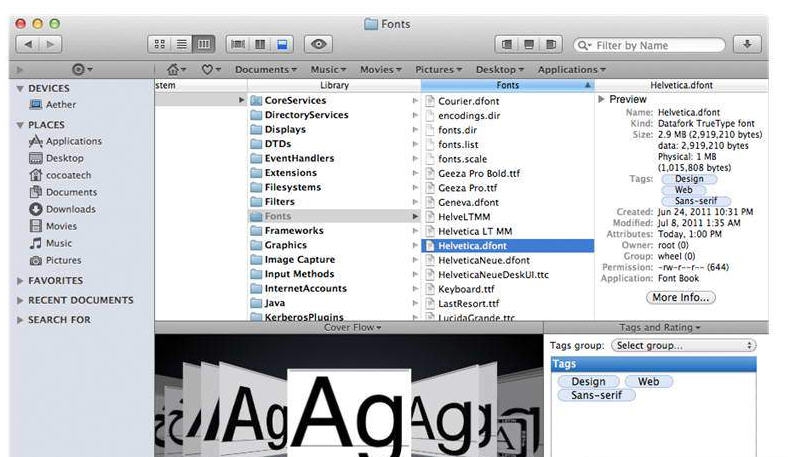
Task: Open the Cover Flow pane menu
Action: point(353,327)
